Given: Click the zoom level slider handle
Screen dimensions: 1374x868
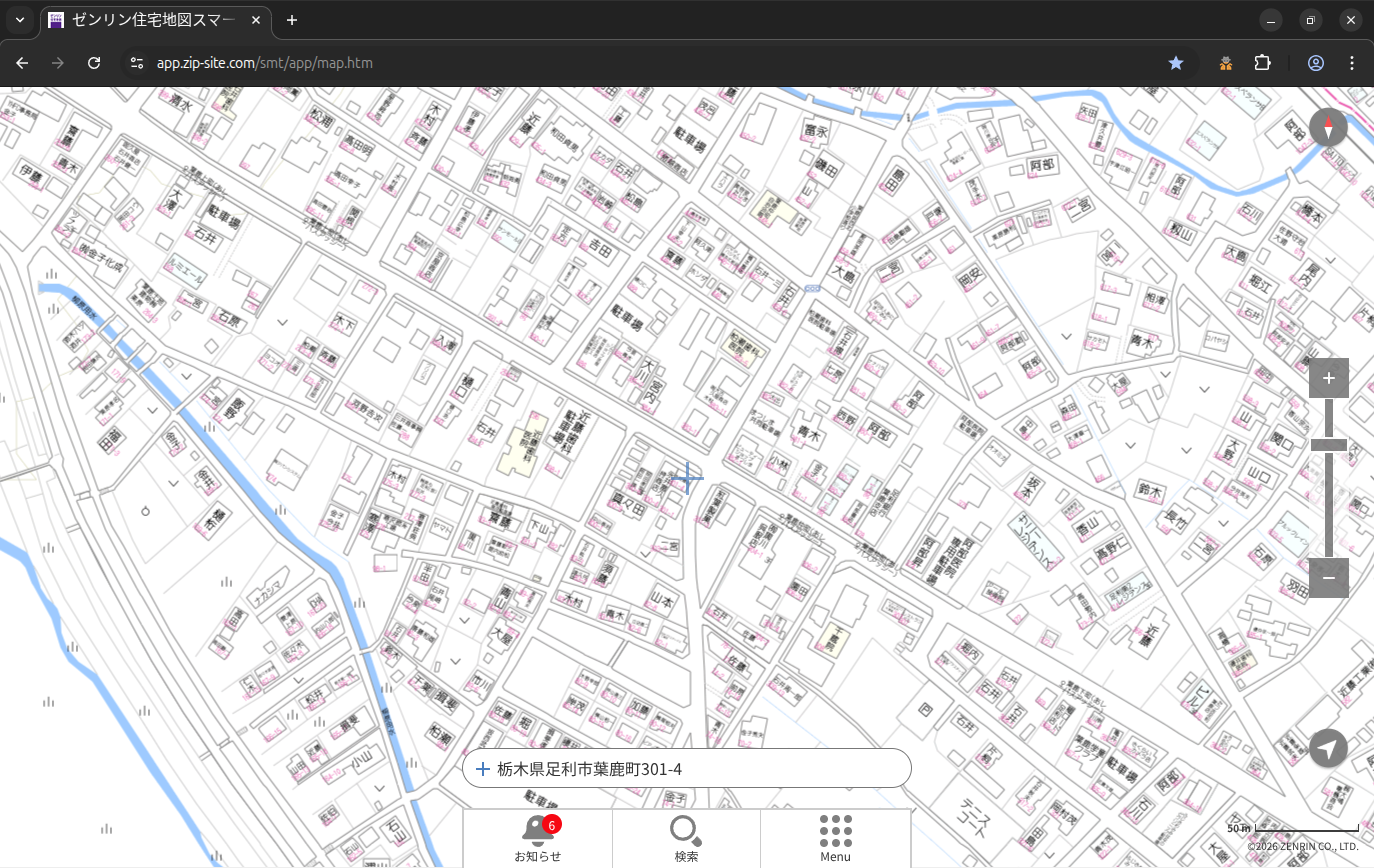Looking at the screenshot, I should [x=1328, y=445].
